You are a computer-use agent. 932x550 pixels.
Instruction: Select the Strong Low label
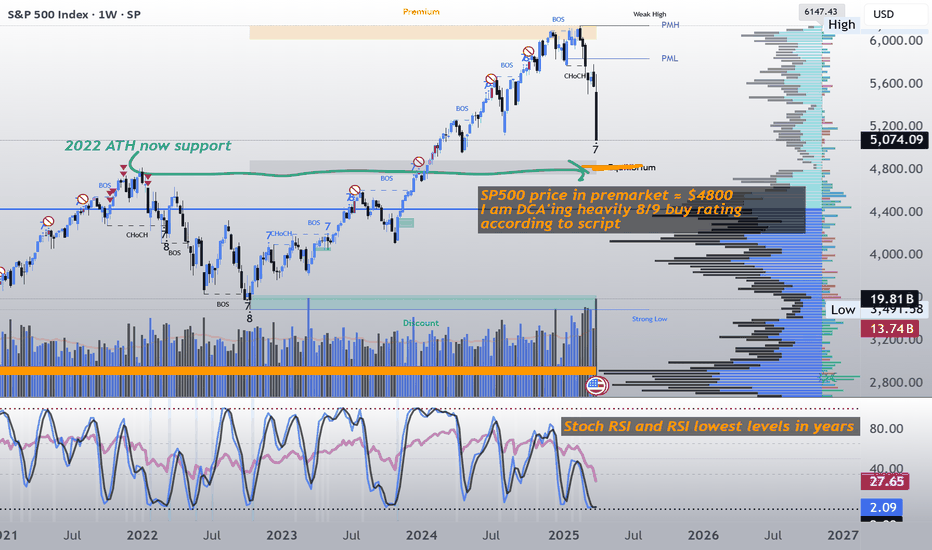point(649,319)
